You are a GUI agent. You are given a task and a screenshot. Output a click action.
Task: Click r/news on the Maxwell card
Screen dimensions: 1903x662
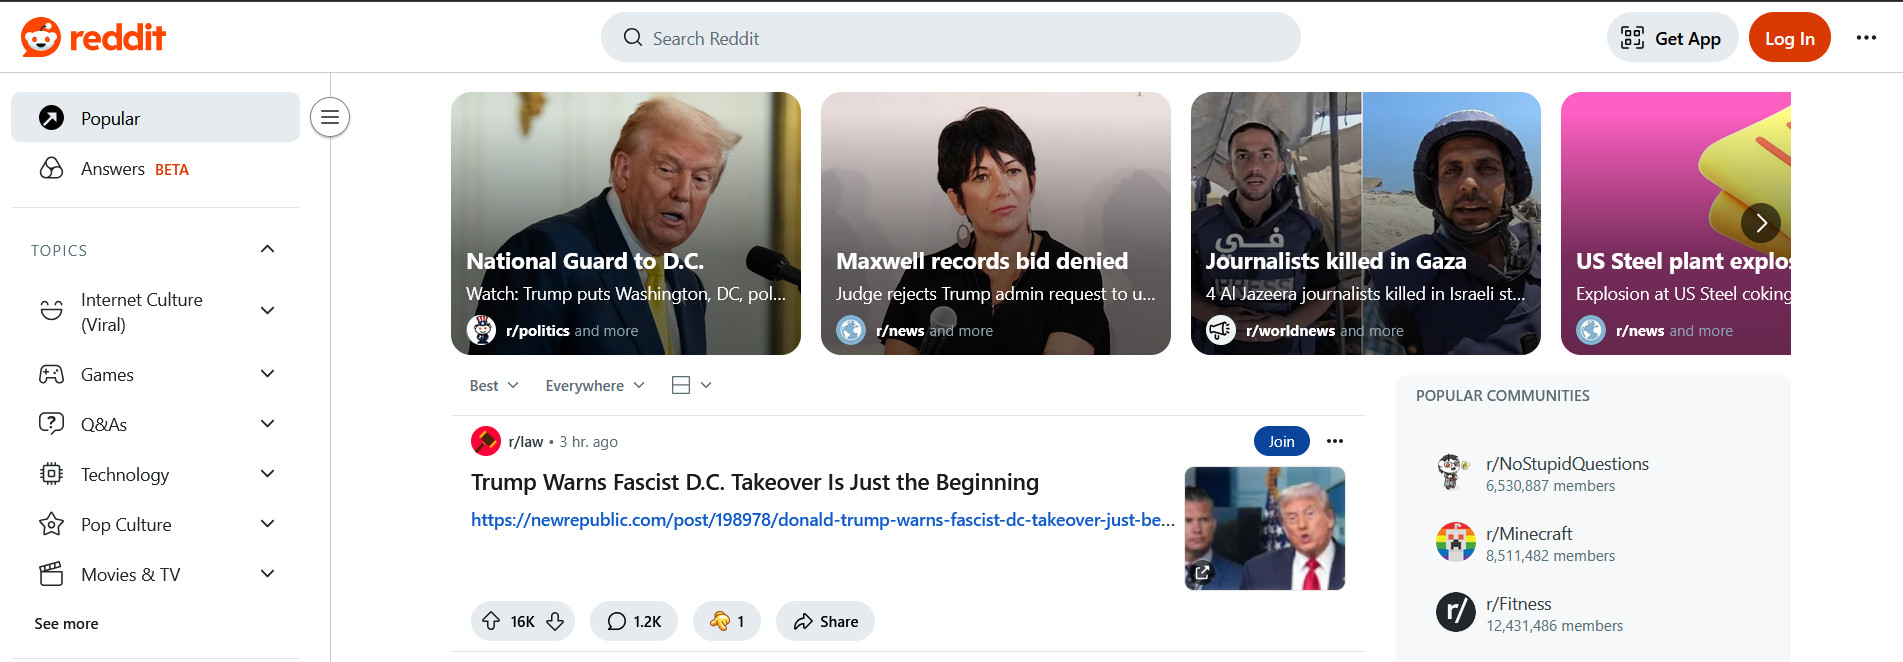(x=900, y=331)
